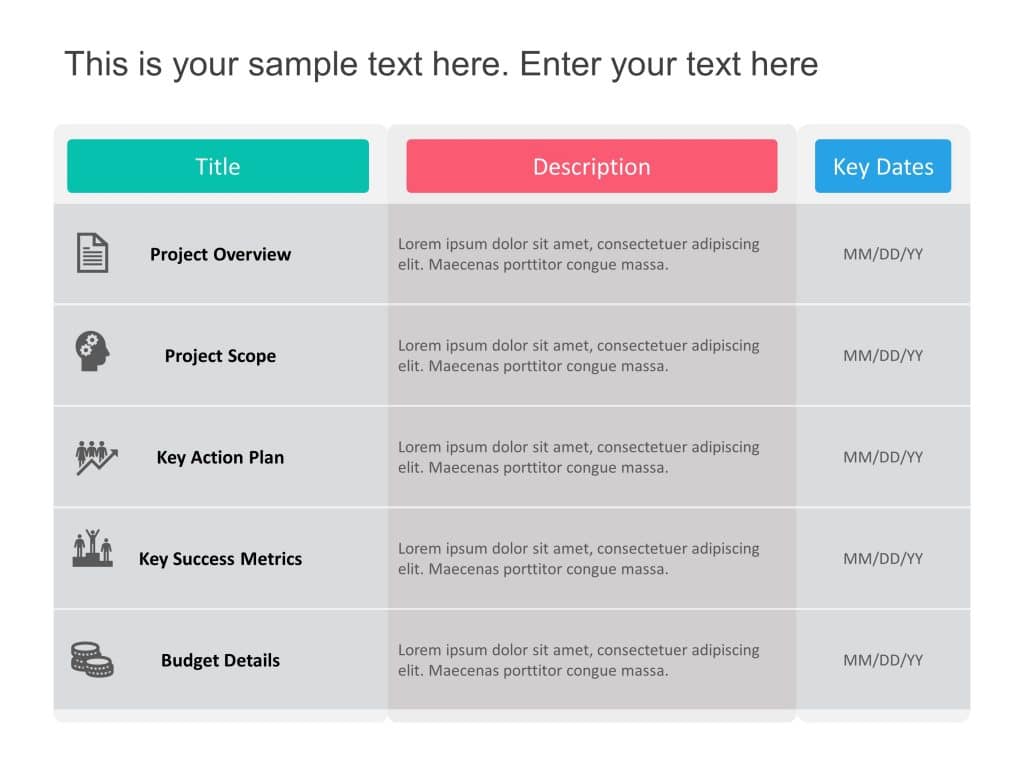The height and width of the screenshot is (768, 1024).
Task: Select the Key Action Plan label
Action: click(x=220, y=457)
